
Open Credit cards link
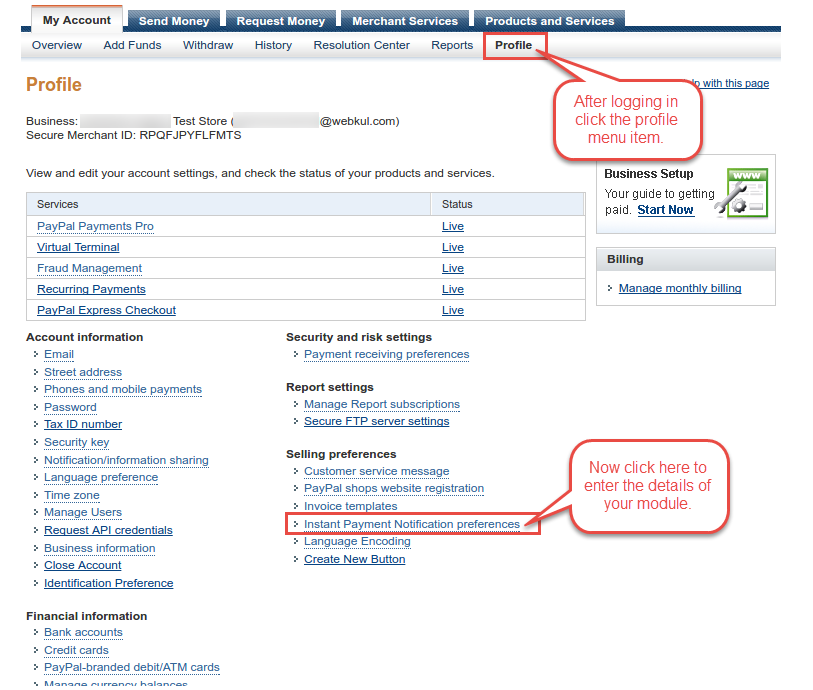[x=76, y=651]
